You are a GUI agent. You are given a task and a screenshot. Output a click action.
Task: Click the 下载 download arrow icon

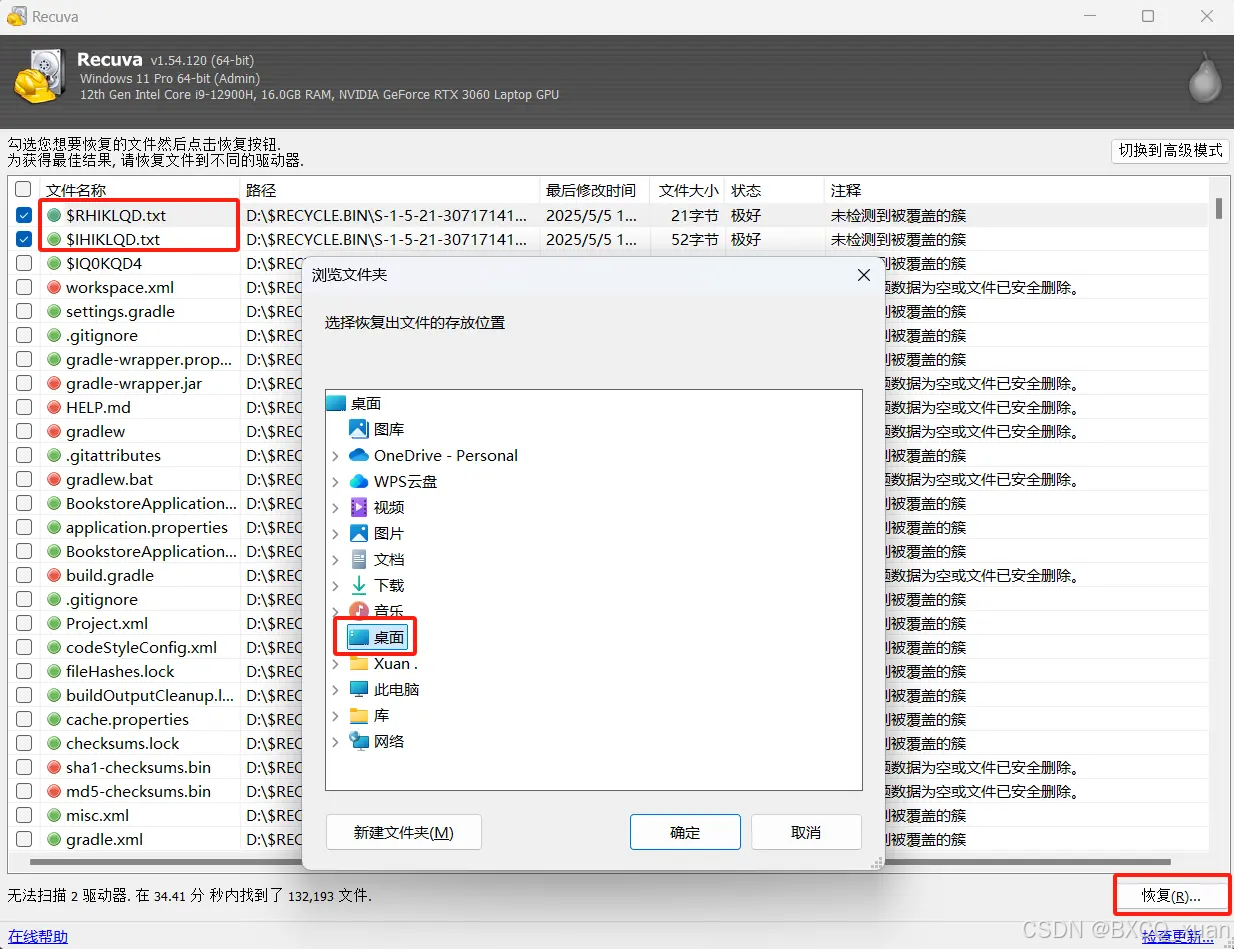[x=359, y=585]
